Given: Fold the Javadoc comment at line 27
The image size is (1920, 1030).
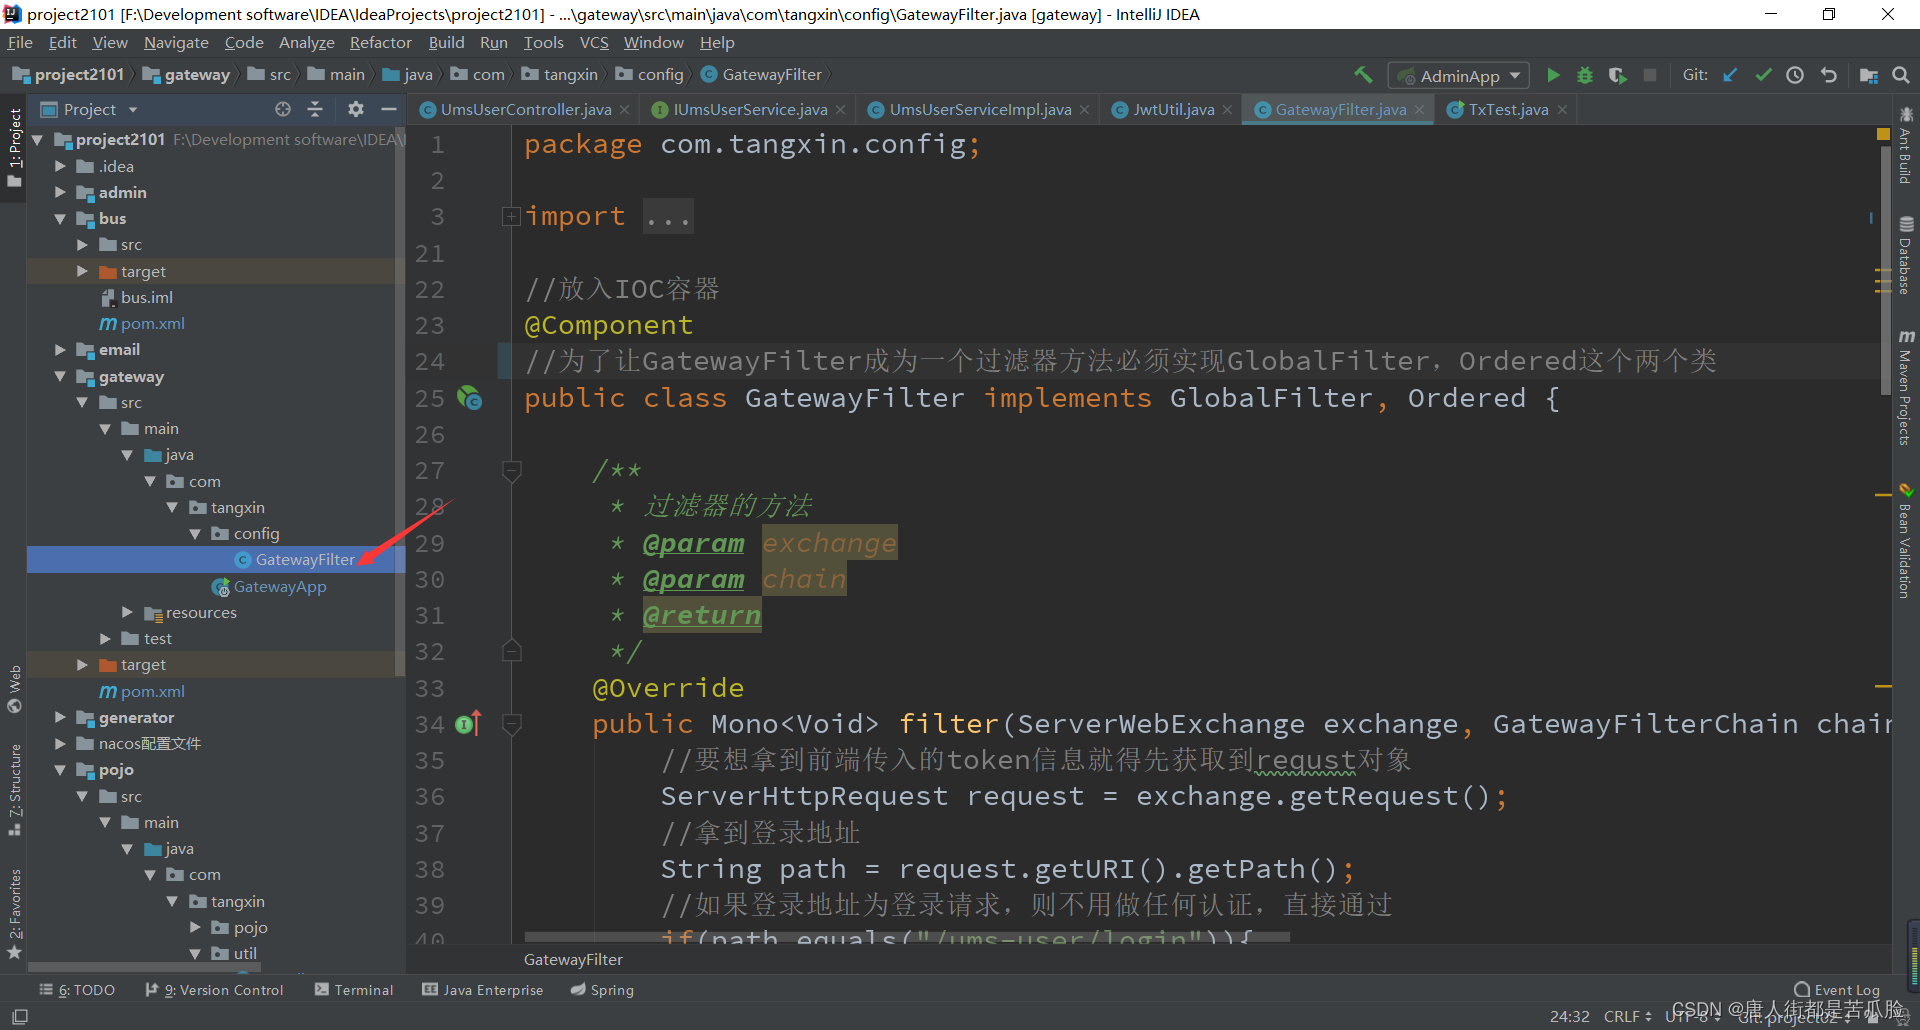Looking at the screenshot, I should pyautogui.click(x=511, y=469).
